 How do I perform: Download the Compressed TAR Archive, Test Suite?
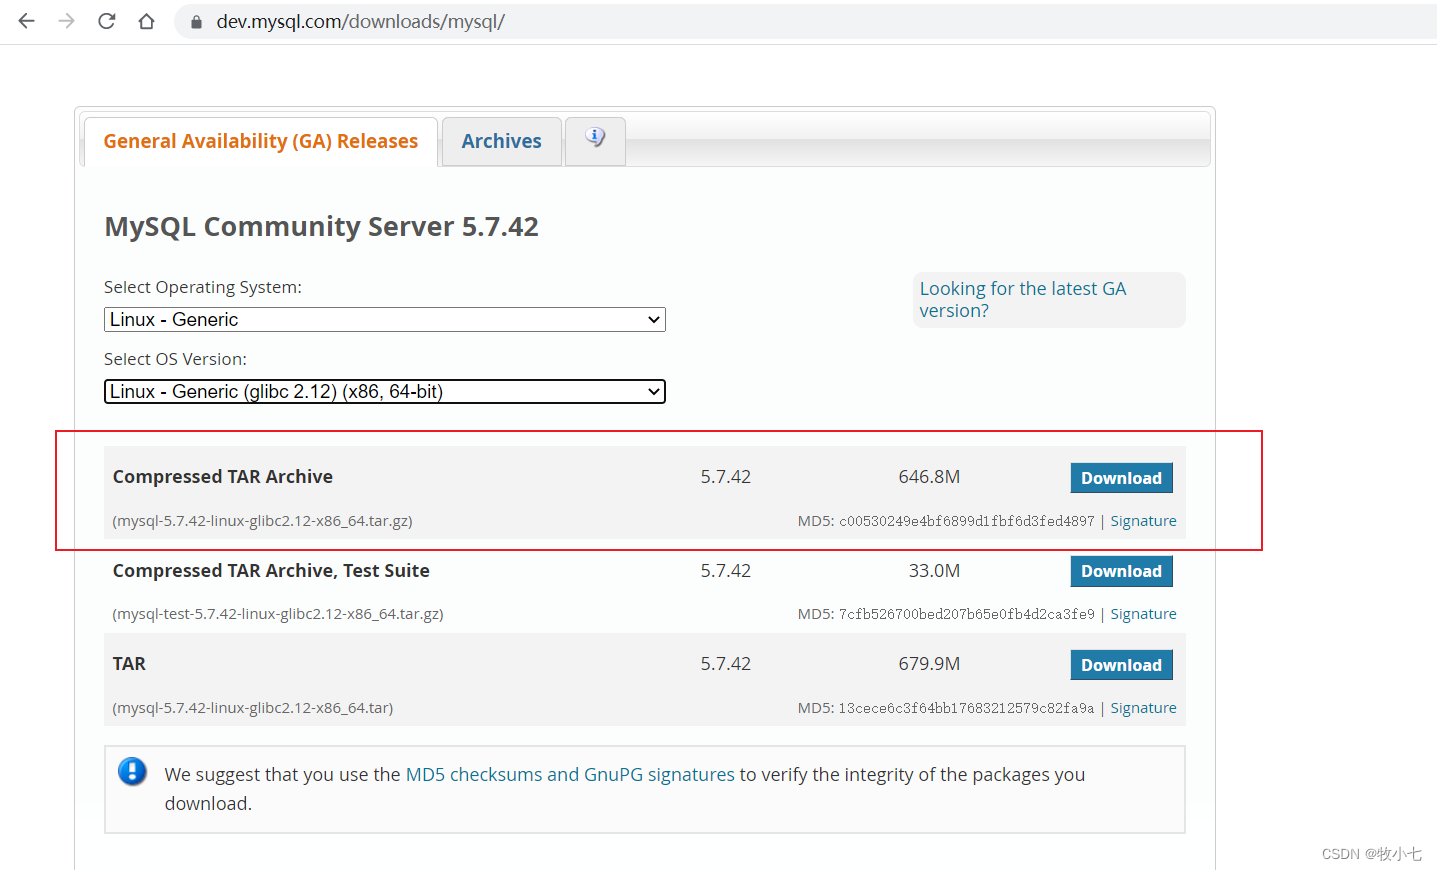point(1121,571)
